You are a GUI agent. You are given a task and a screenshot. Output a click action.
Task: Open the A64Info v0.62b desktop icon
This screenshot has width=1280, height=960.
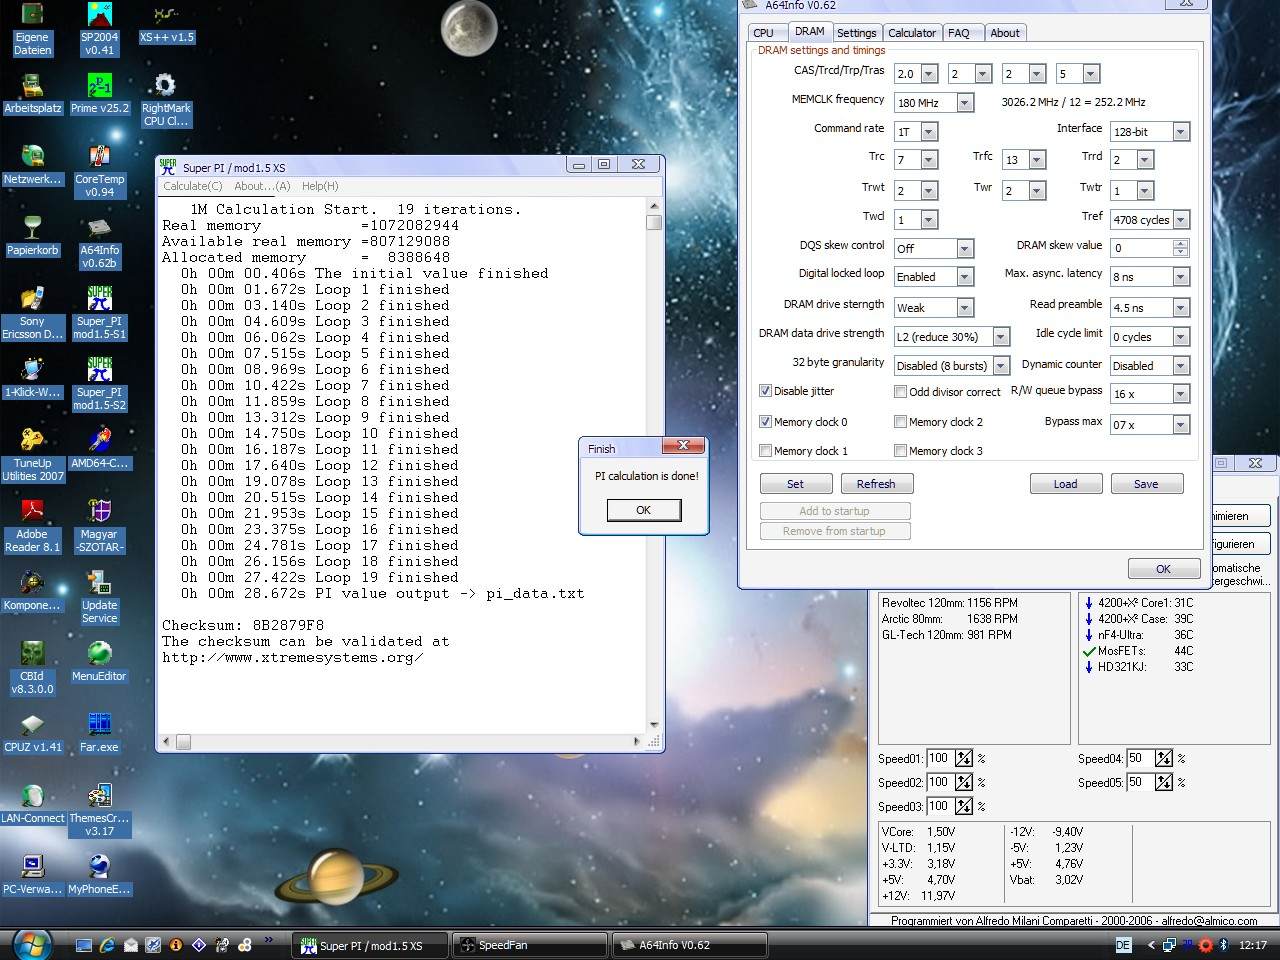point(99,242)
